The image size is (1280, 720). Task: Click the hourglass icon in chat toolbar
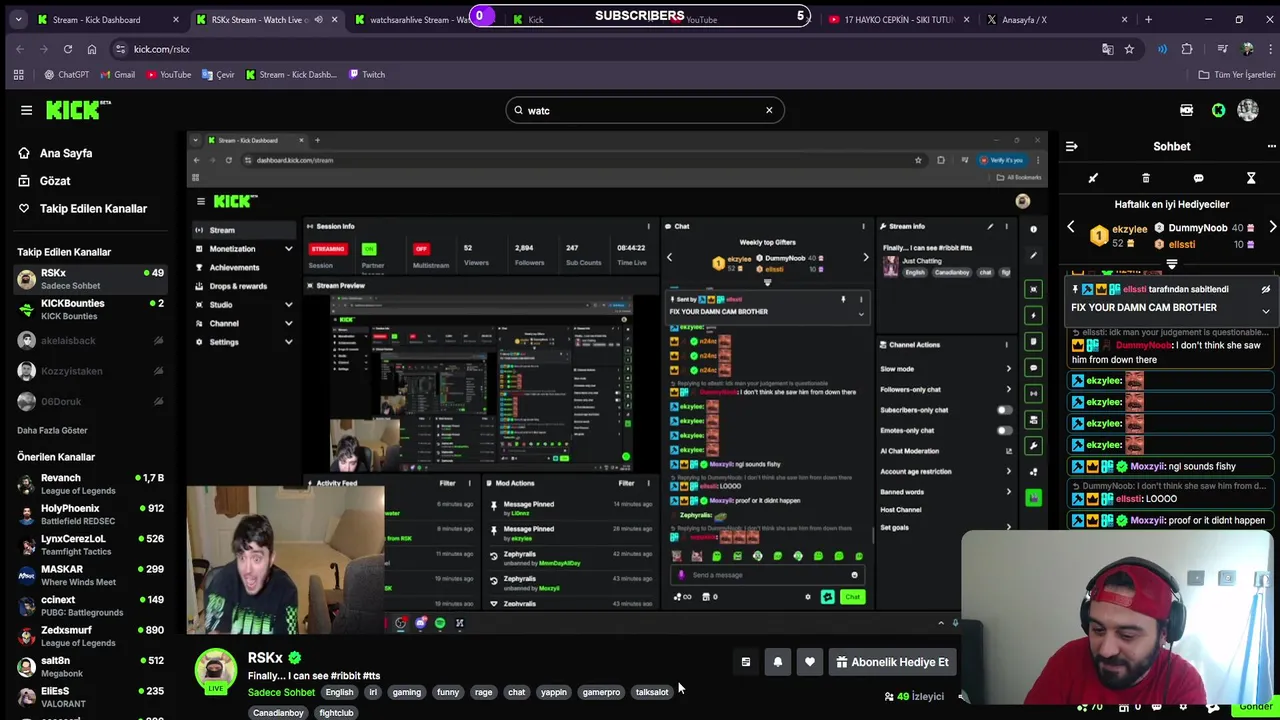(1251, 178)
